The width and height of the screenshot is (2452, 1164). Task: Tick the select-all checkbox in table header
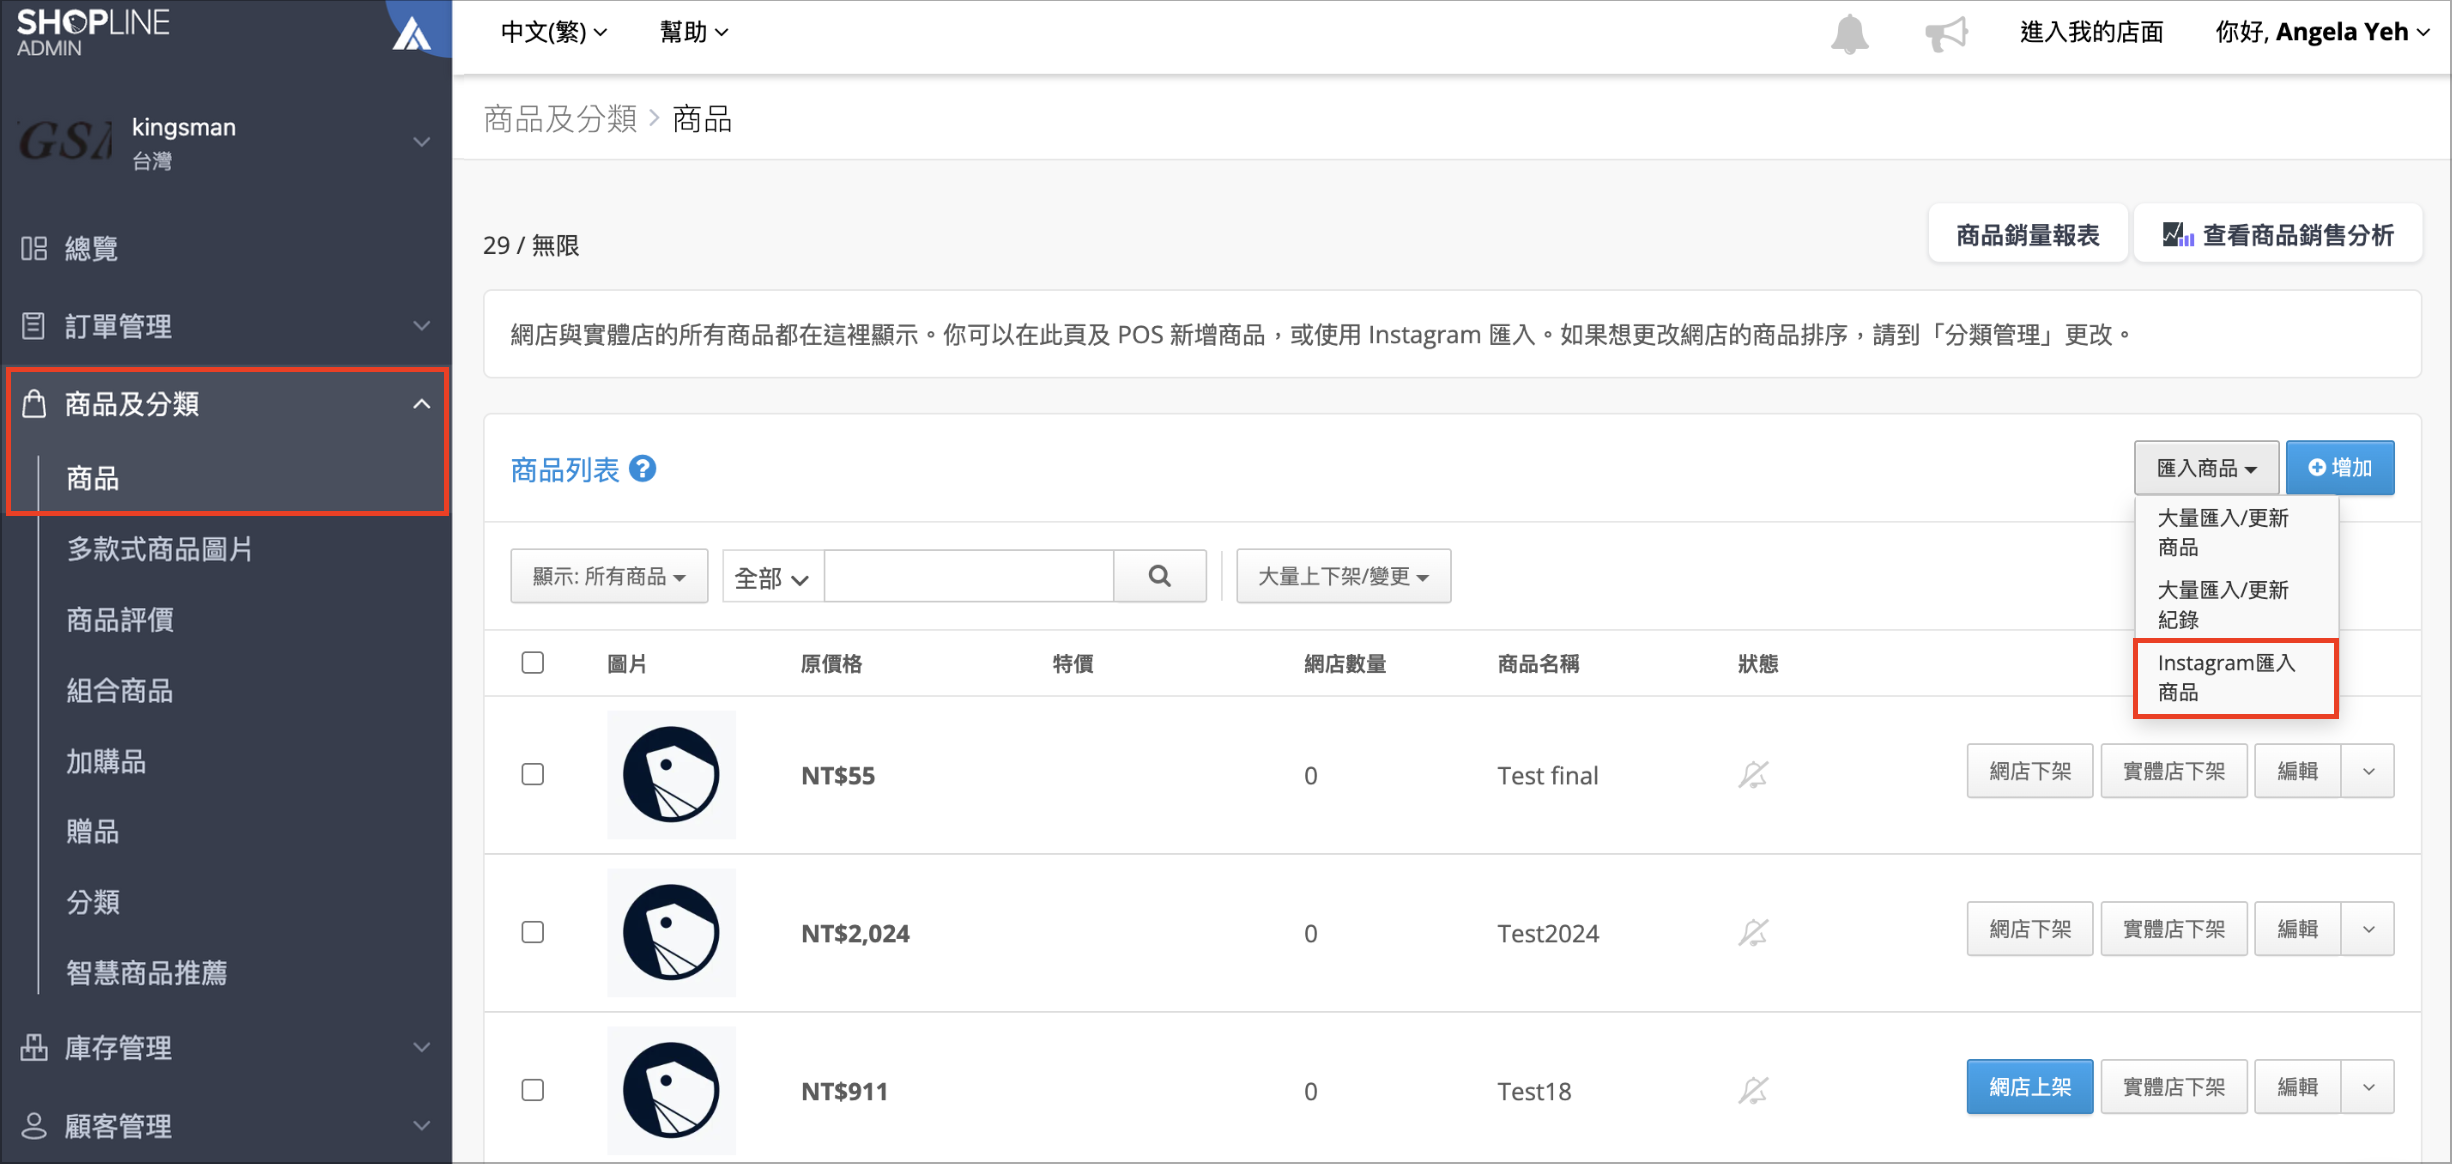coord(533,662)
